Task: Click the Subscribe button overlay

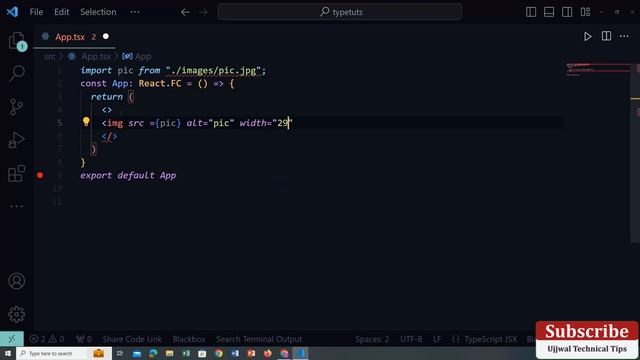Action: click(x=587, y=331)
